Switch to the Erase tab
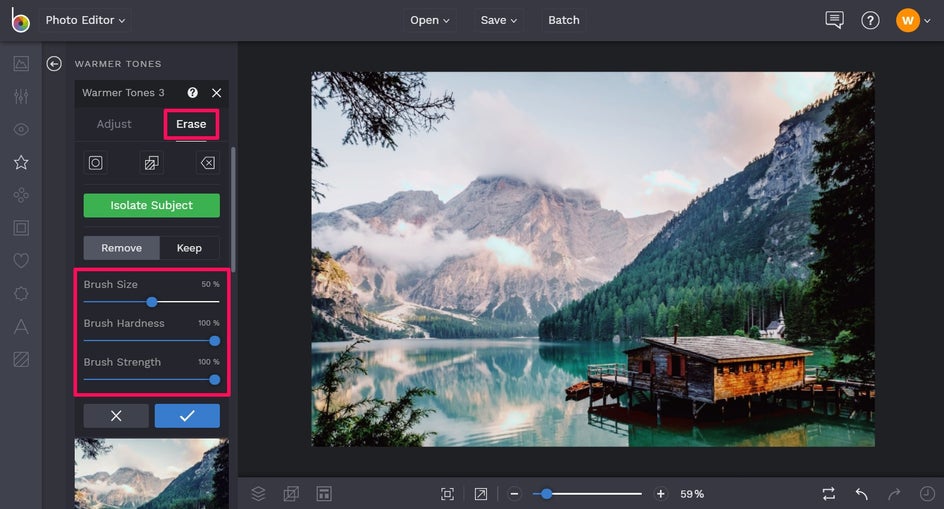The width and height of the screenshot is (944, 509). [x=191, y=123]
